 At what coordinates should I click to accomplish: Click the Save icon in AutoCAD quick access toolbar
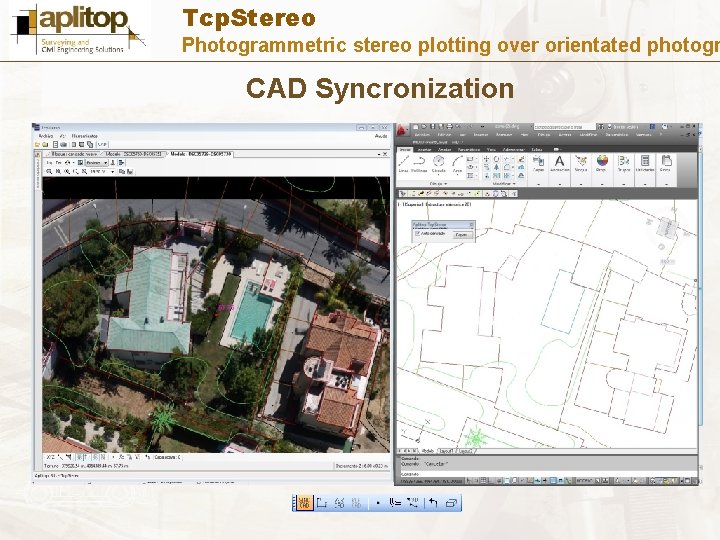(432, 126)
